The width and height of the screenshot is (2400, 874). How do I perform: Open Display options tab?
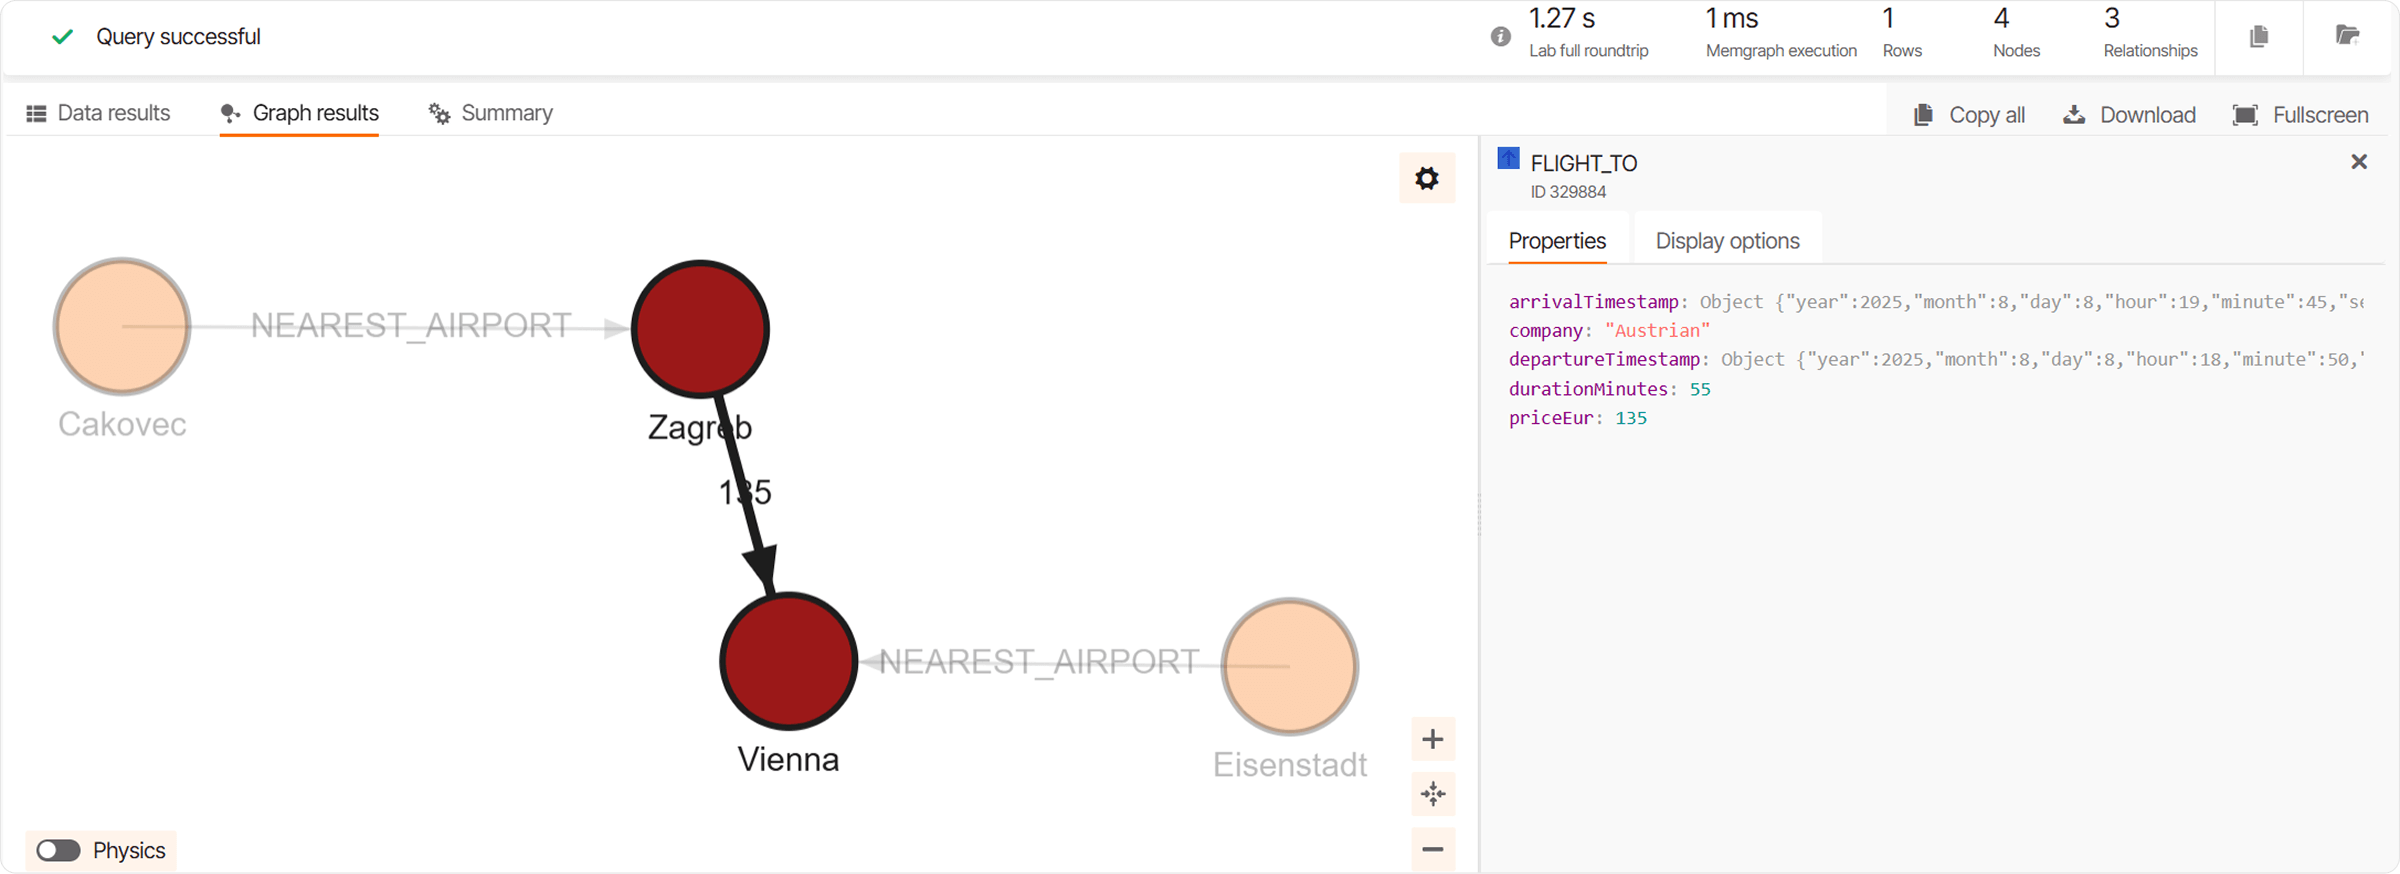1727,241
